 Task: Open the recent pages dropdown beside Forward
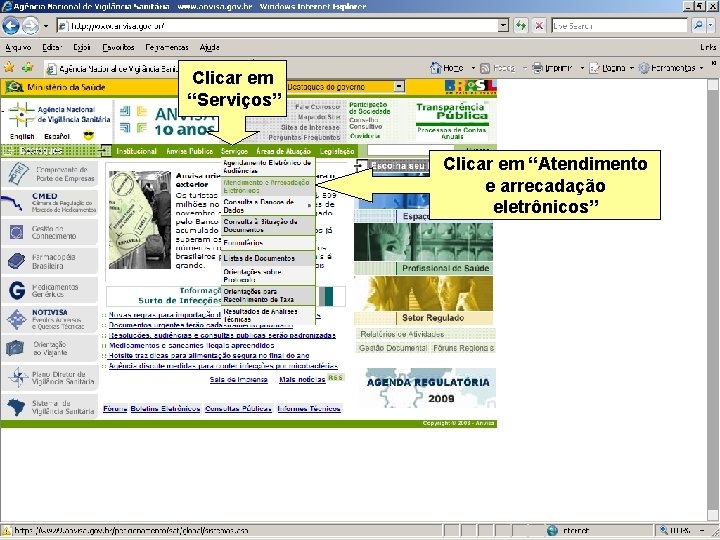click(45, 26)
